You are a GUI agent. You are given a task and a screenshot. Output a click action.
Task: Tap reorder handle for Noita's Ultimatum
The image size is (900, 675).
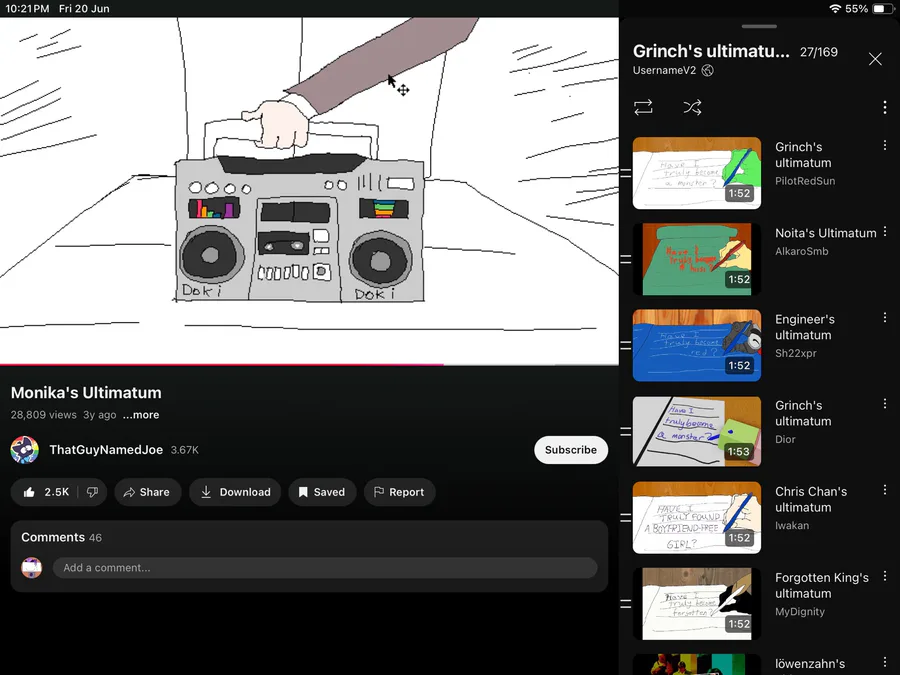pyautogui.click(x=626, y=259)
